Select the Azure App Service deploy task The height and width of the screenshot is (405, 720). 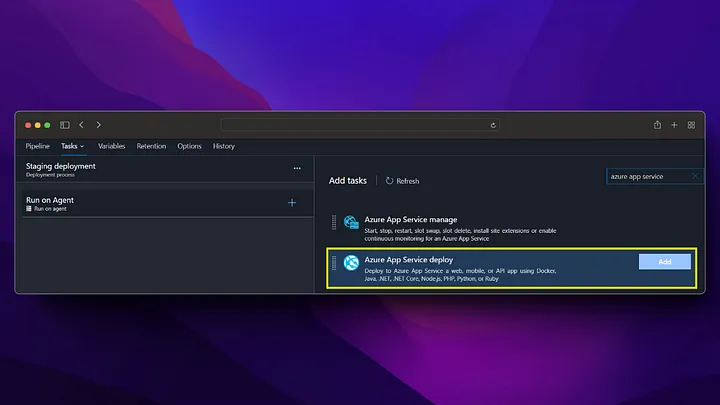512,268
